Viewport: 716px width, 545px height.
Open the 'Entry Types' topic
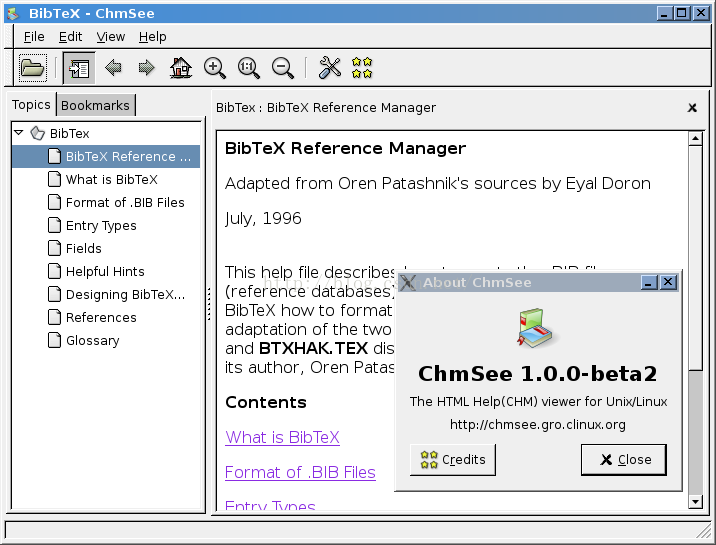(101, 225)
